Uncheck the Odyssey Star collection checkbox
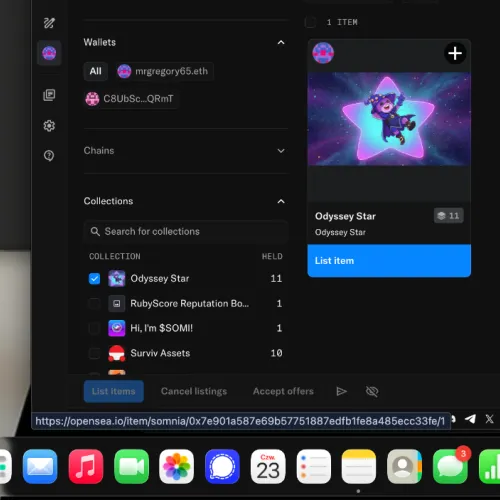Image resolution: width=500 pixels, height=500 pixels. pos(94,278)
